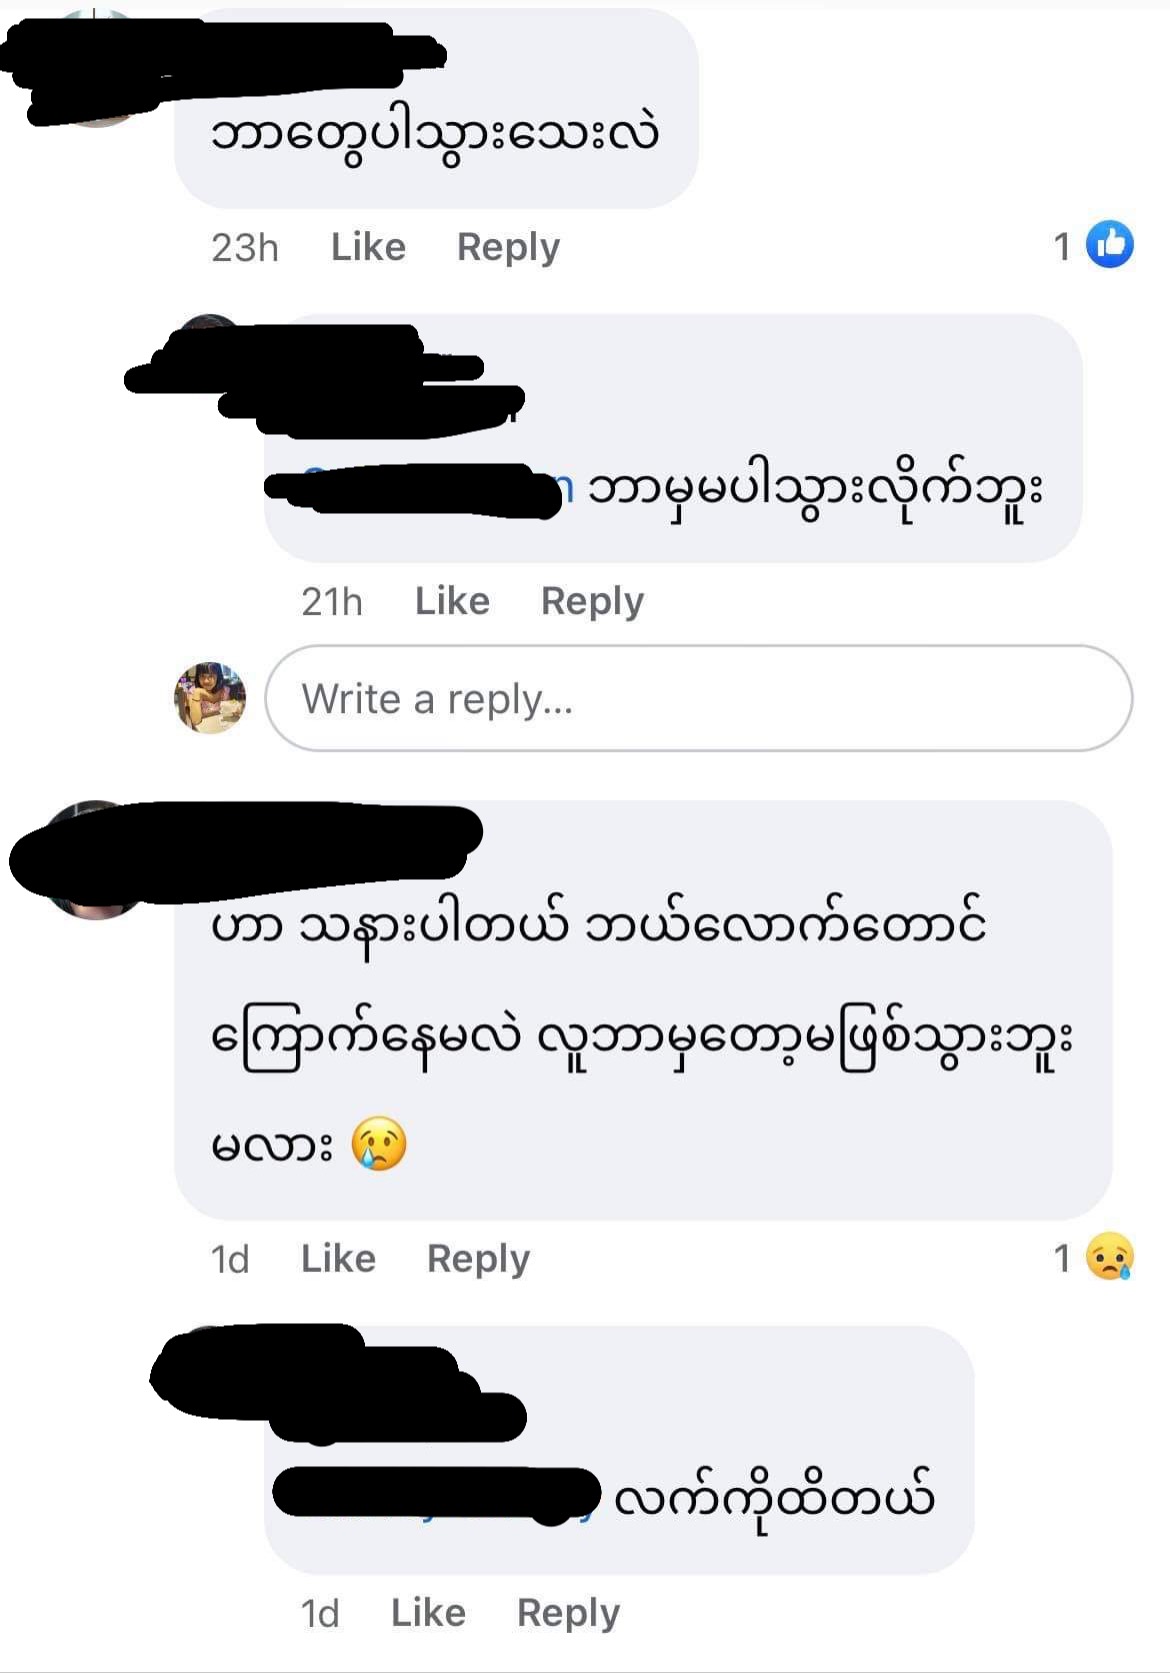Open the profile picture beside reply box

coord(209,698)
